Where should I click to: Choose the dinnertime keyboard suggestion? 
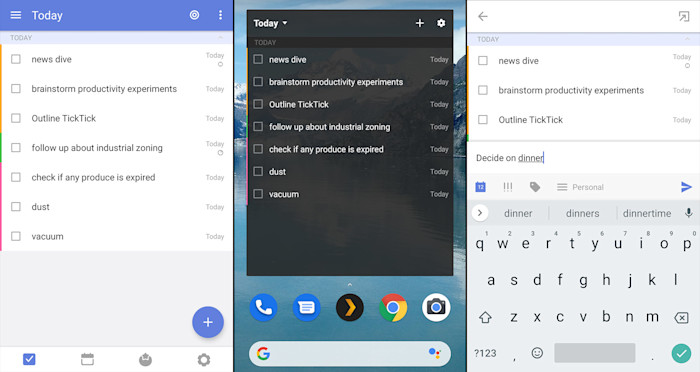[x=647, y=213]
